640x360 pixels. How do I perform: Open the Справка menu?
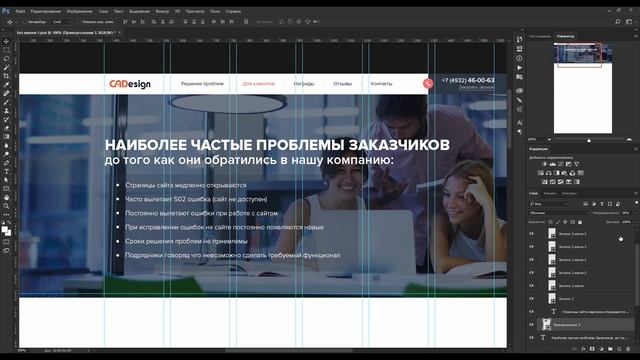[x=233, y=11]
